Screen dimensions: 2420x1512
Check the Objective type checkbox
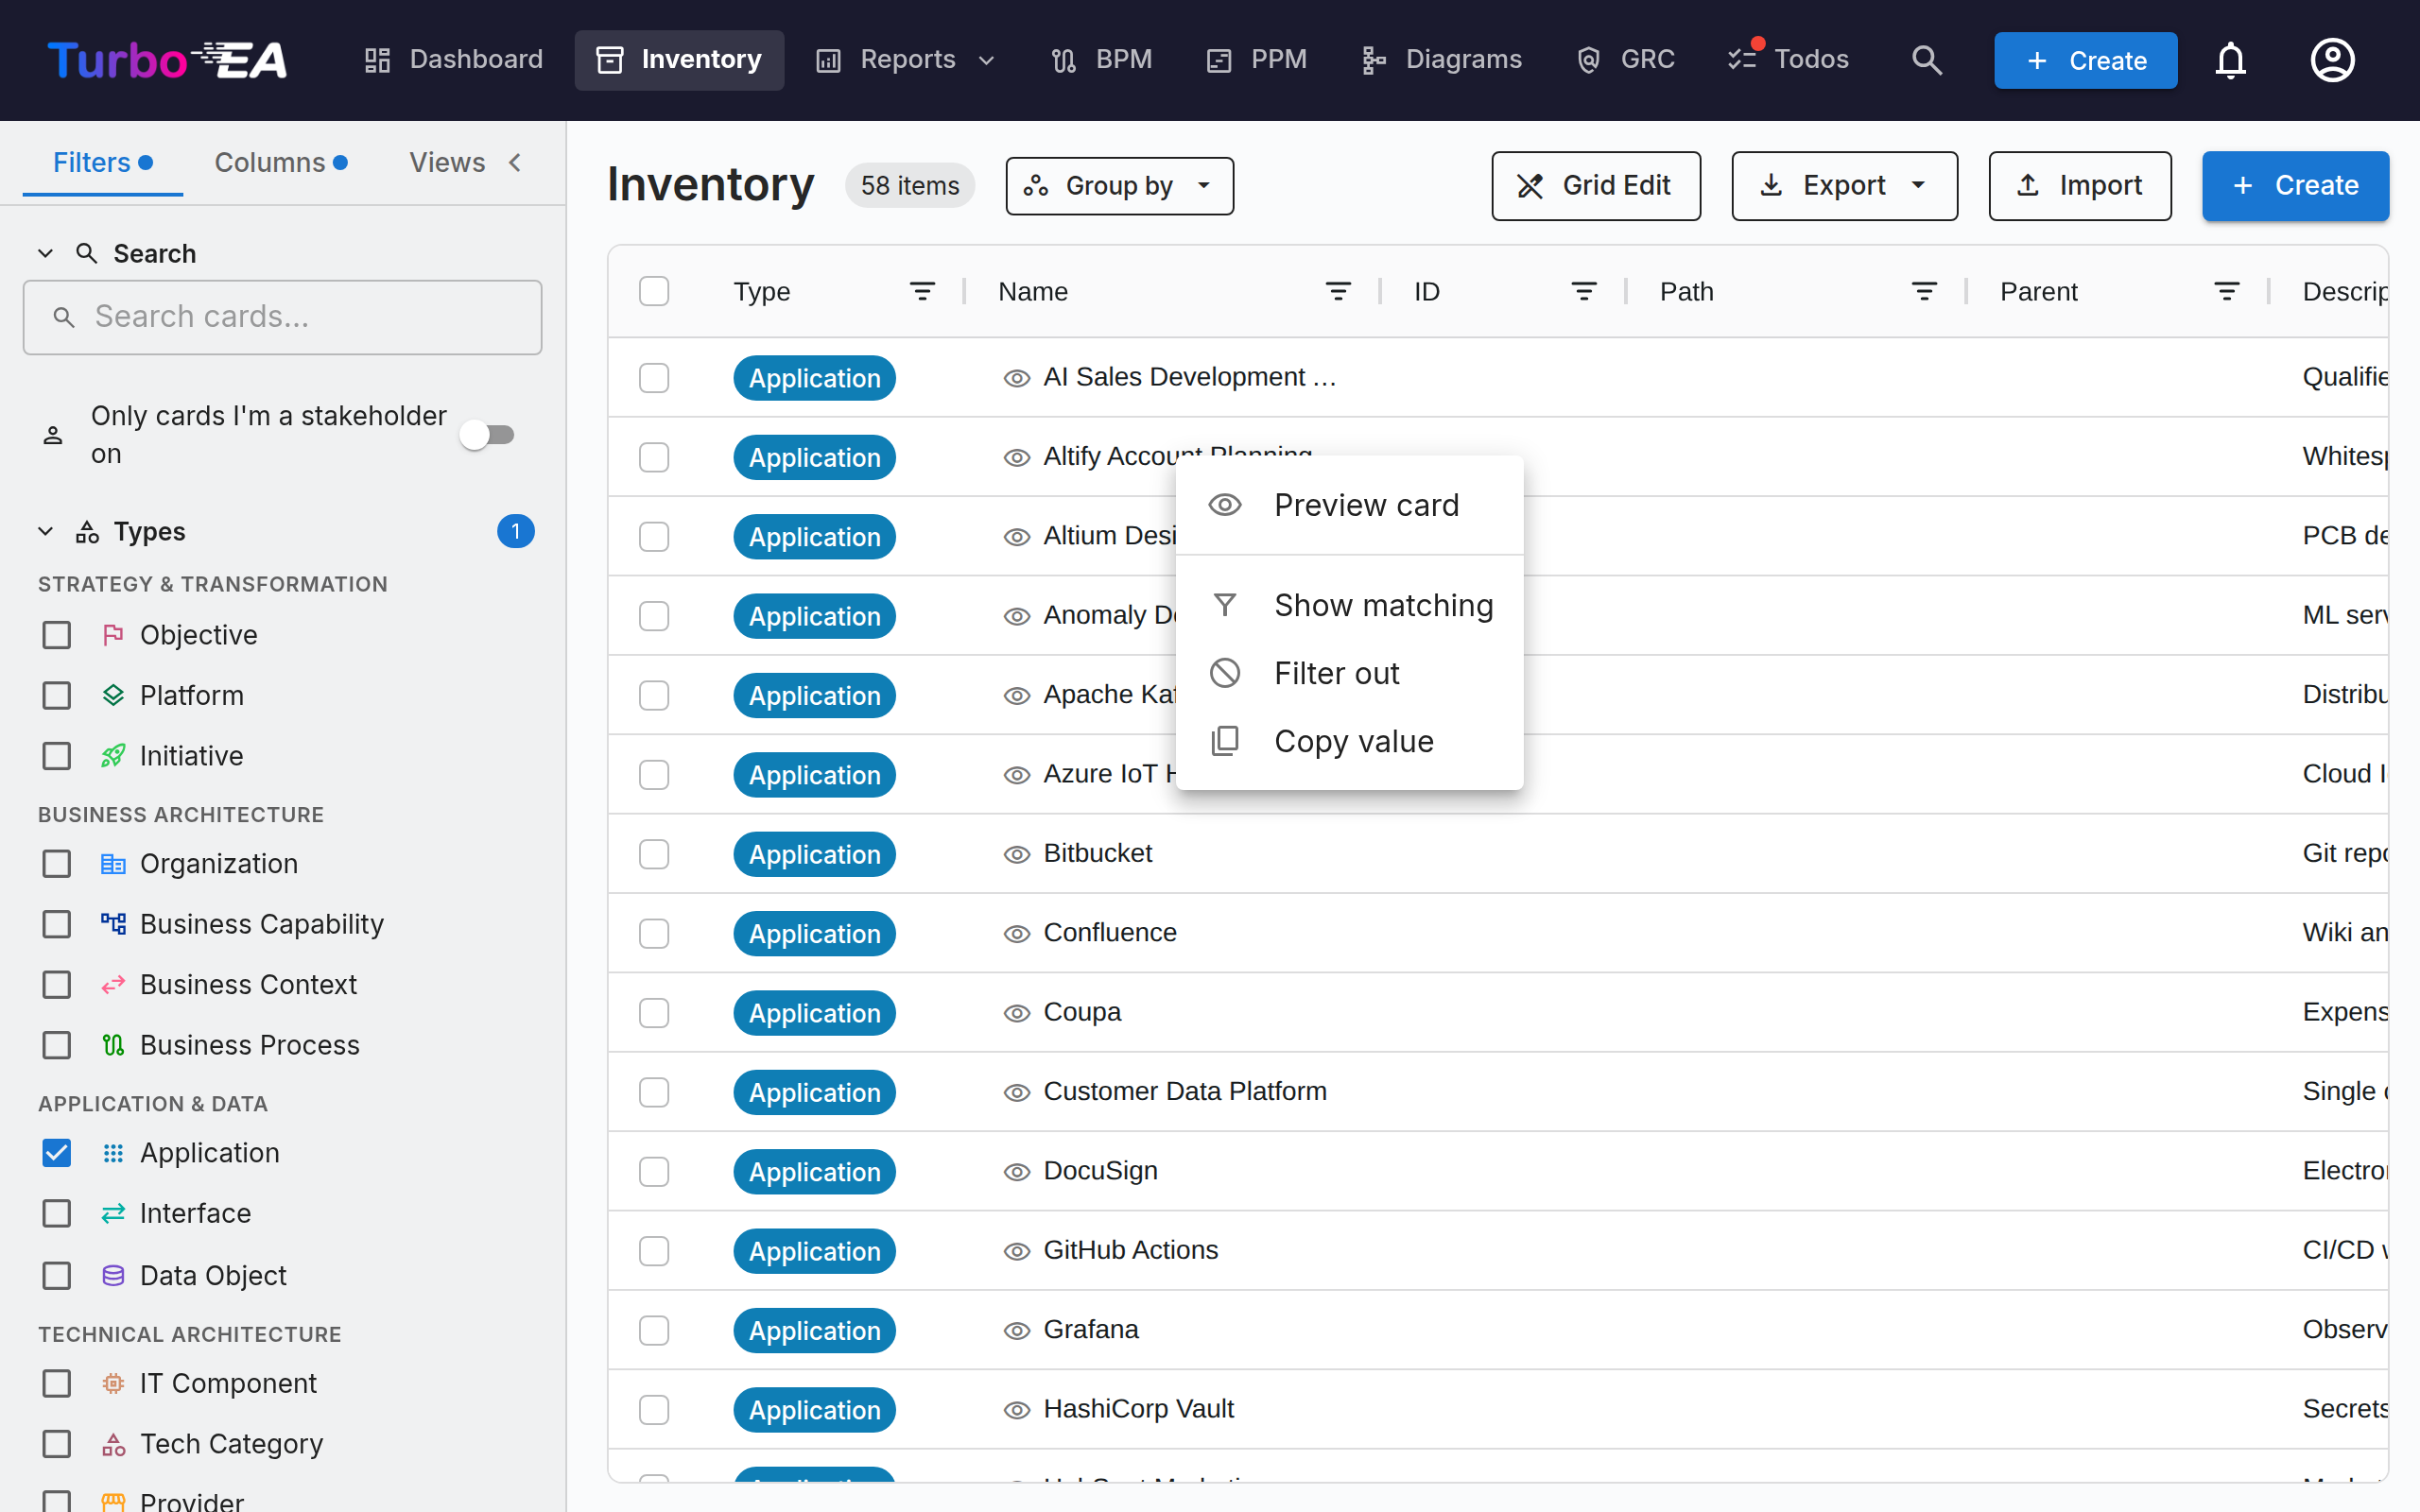57,635
